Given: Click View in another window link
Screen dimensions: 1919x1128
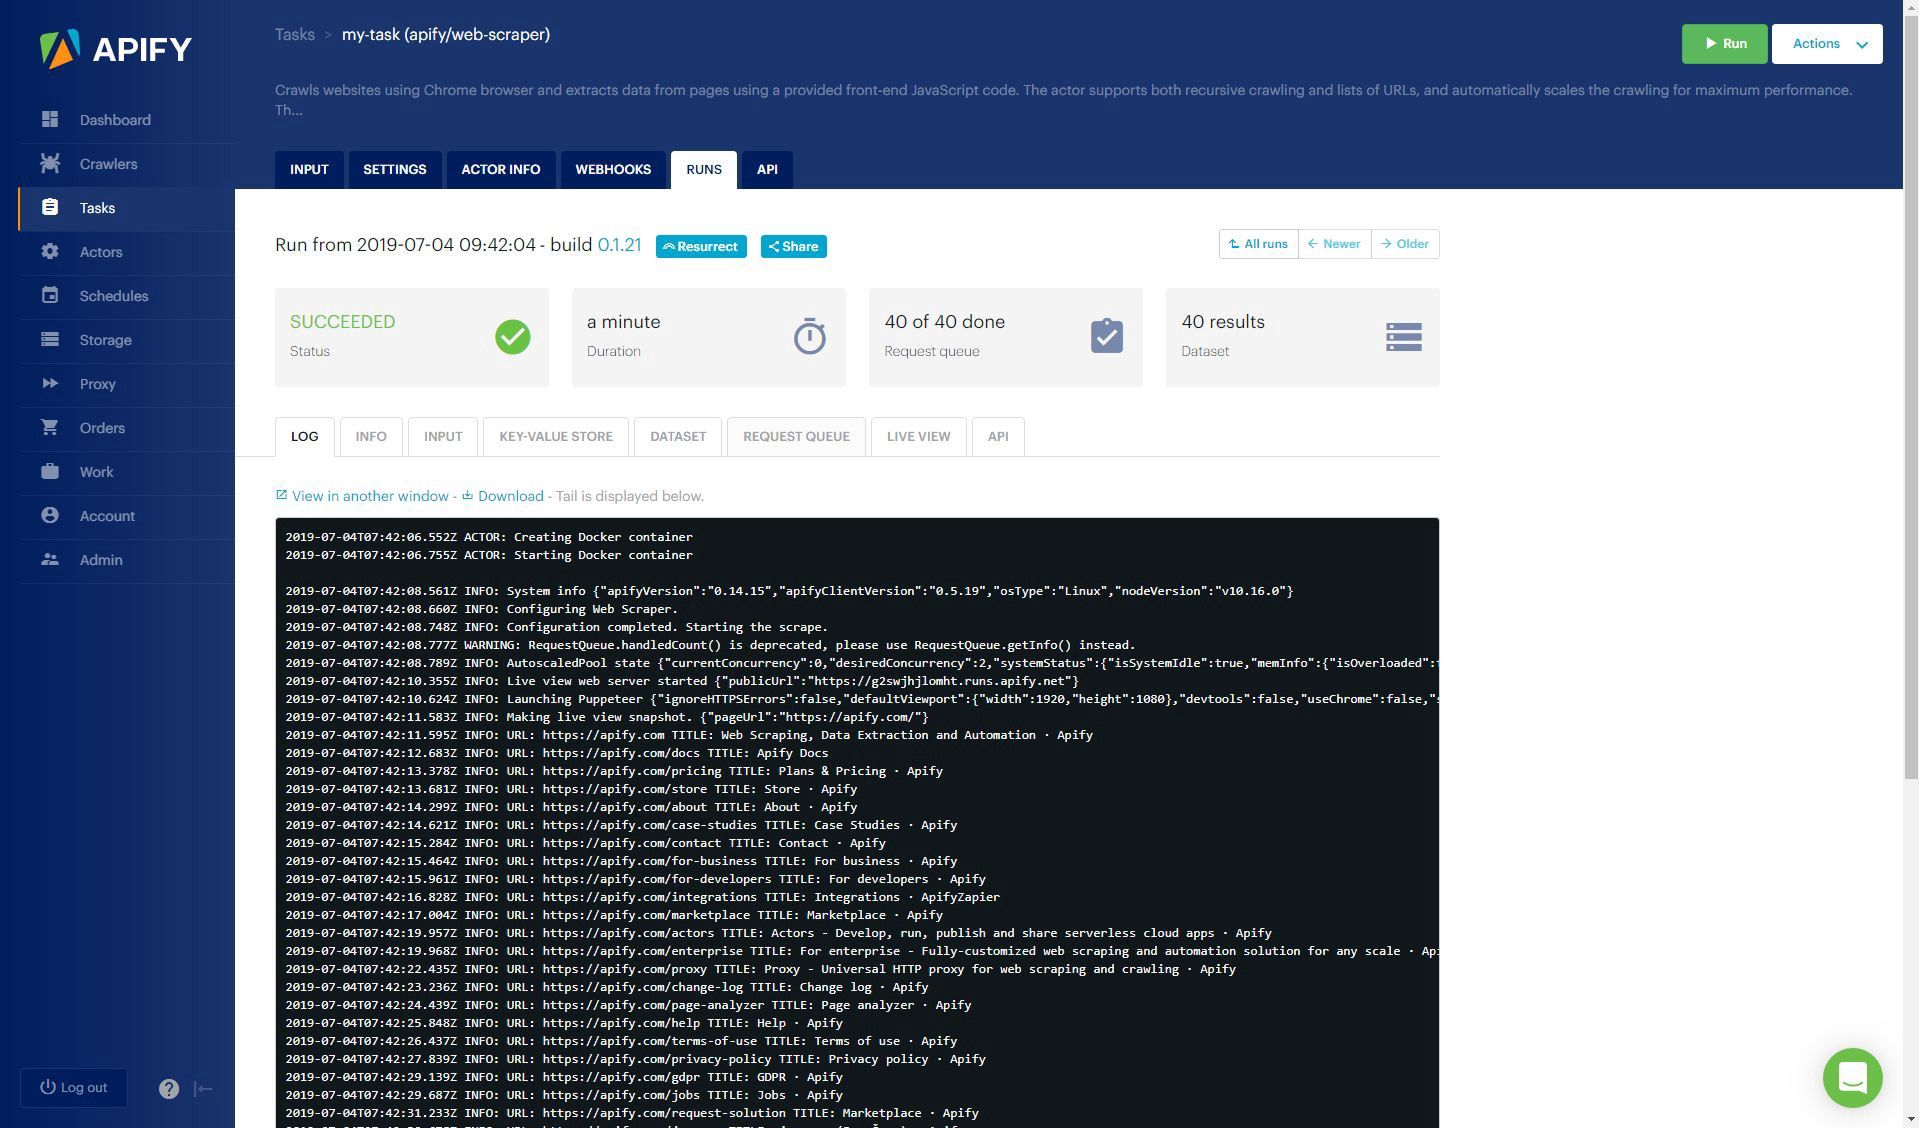Looking at the screenshot, I should click(370, 496).
